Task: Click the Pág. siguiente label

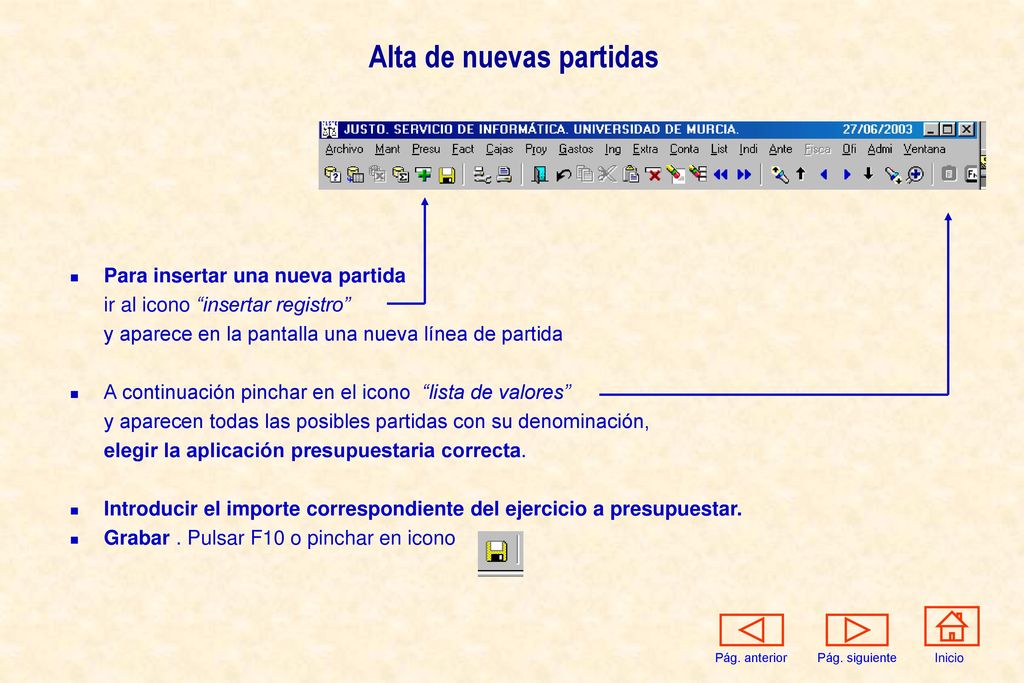Action: pos(857,658)
